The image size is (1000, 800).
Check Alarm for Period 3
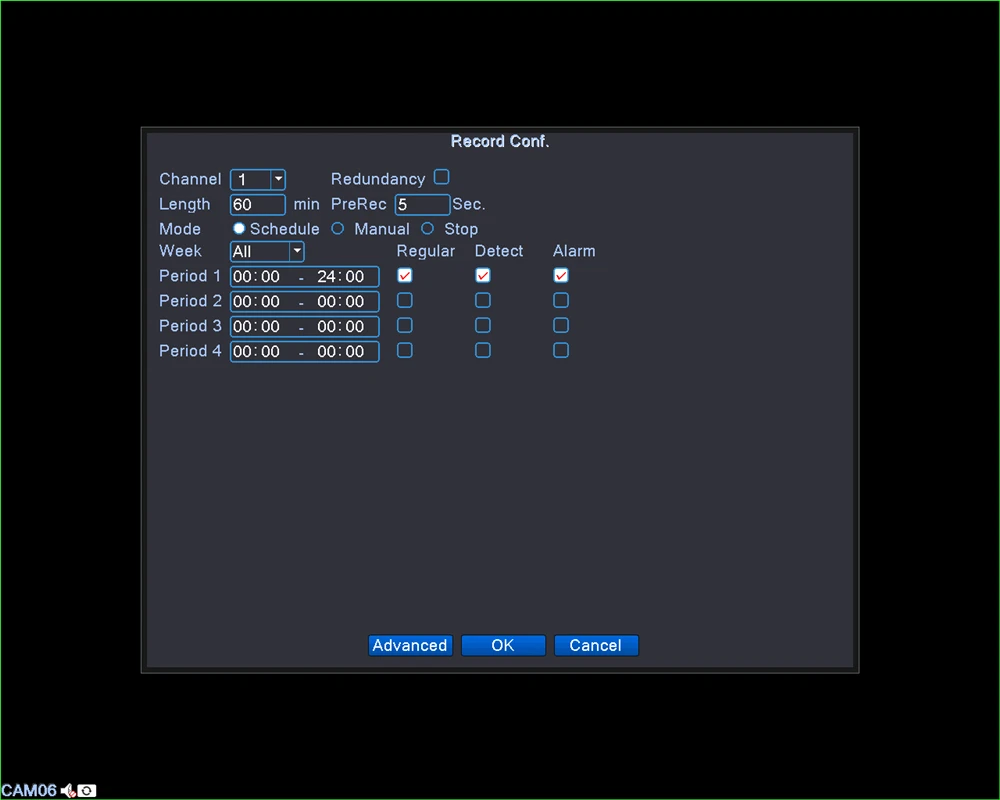[x=561, y=325]
